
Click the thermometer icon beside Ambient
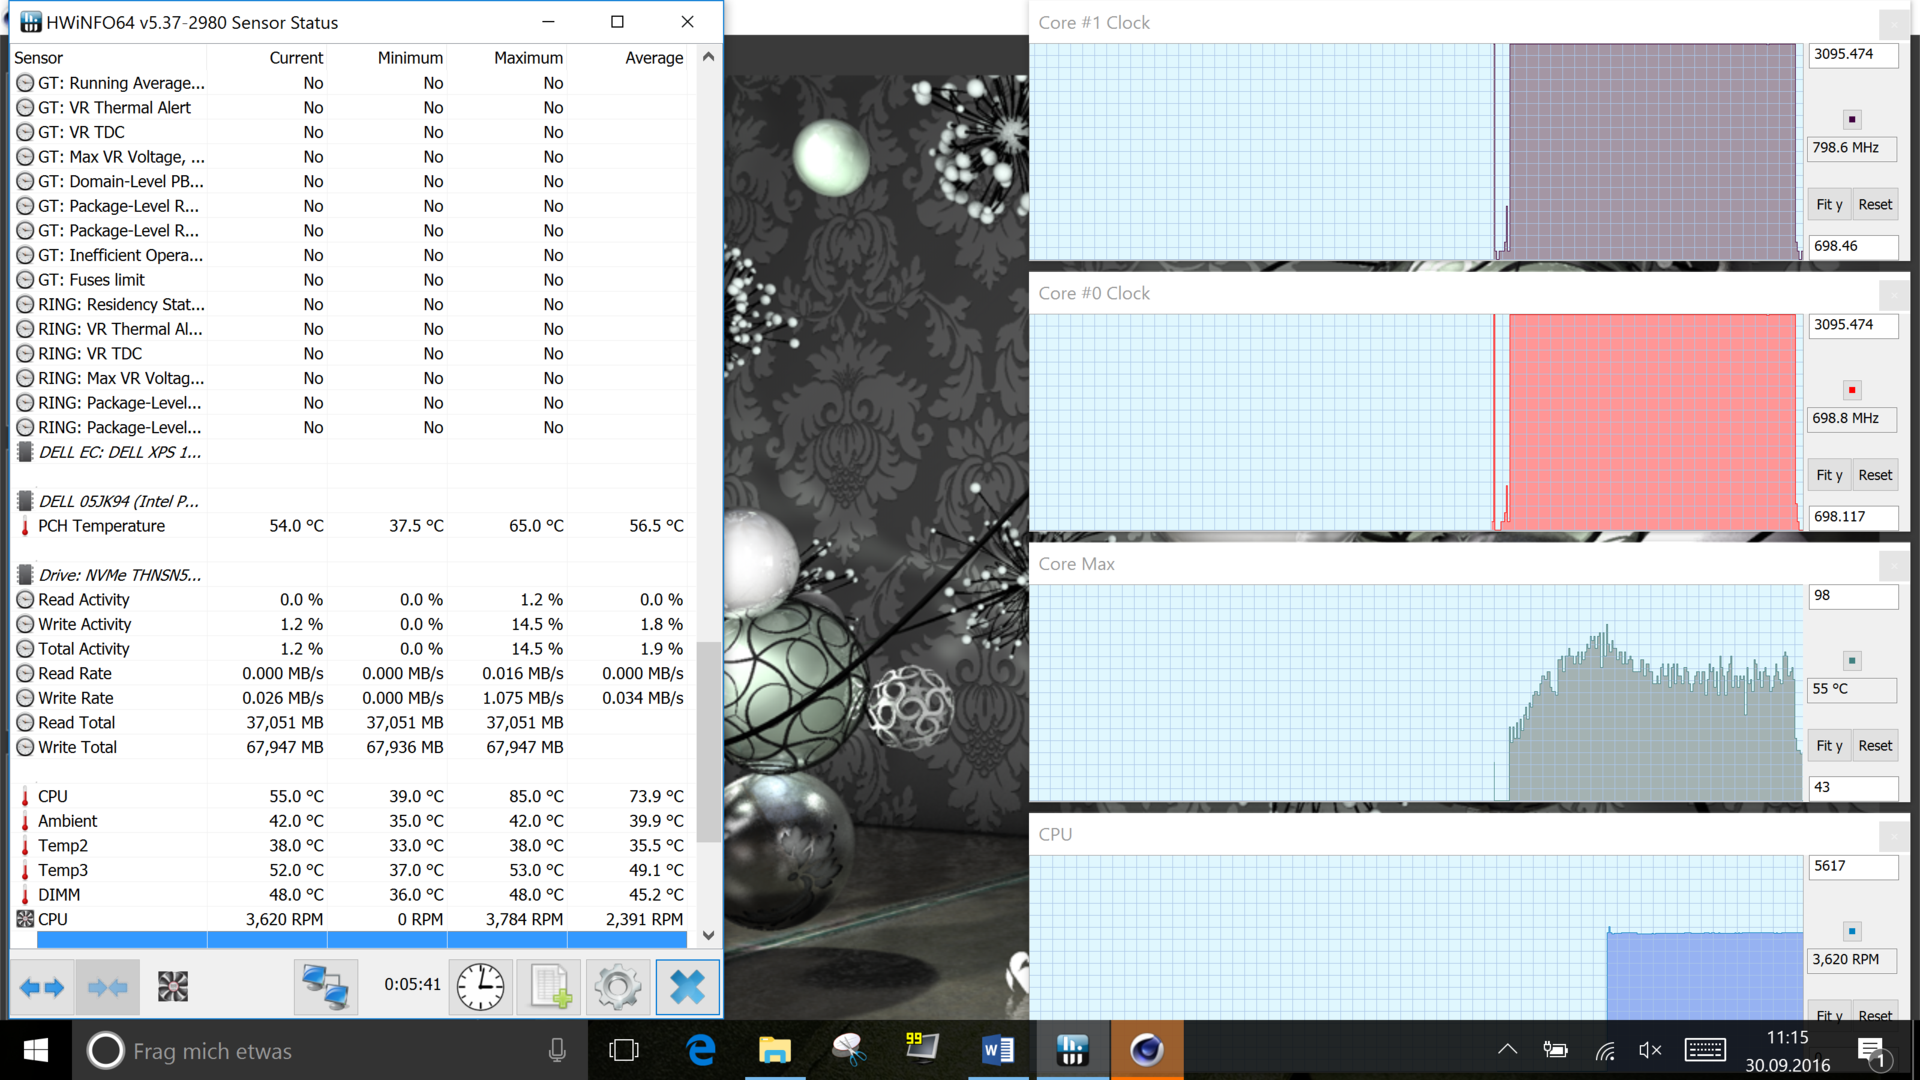click(x=25, y=821)
